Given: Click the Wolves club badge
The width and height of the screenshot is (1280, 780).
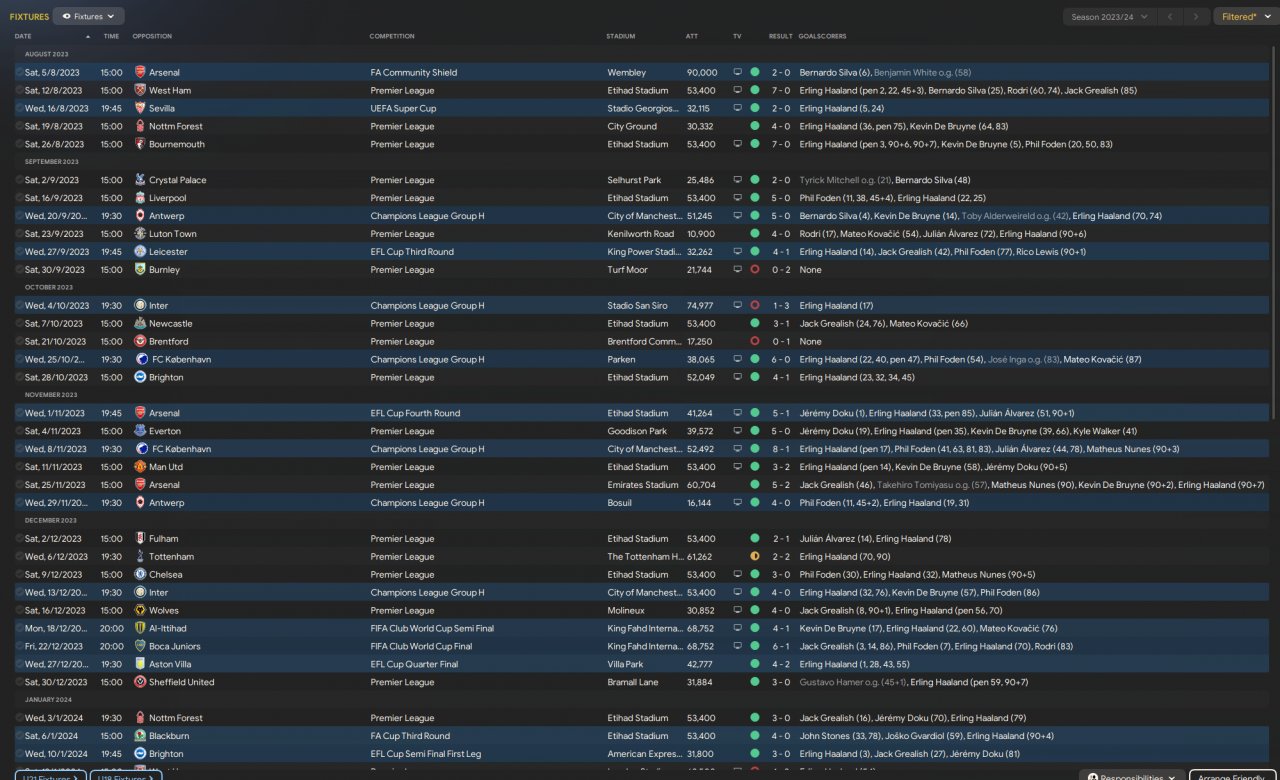Looking at the screenshot, I should coord(140,612).
